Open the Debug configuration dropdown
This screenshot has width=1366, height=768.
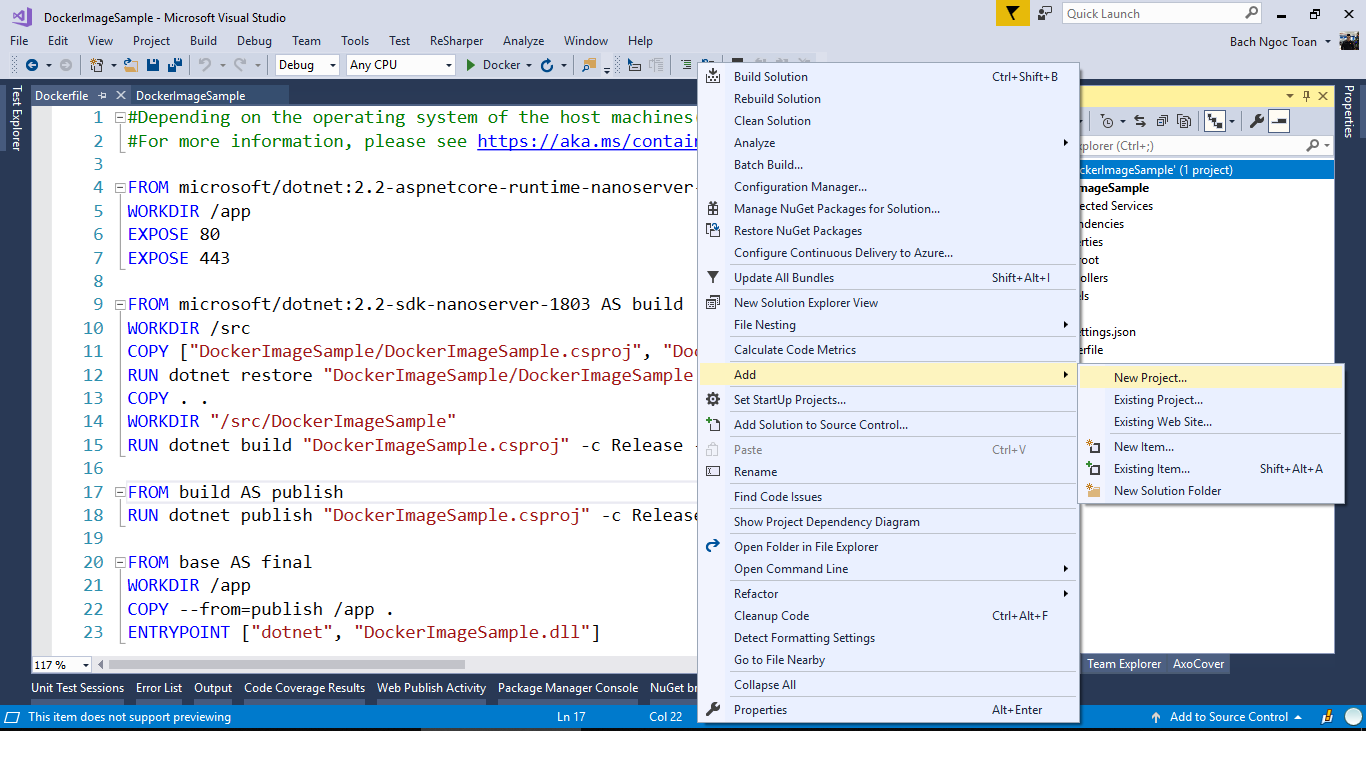(309, 65)
